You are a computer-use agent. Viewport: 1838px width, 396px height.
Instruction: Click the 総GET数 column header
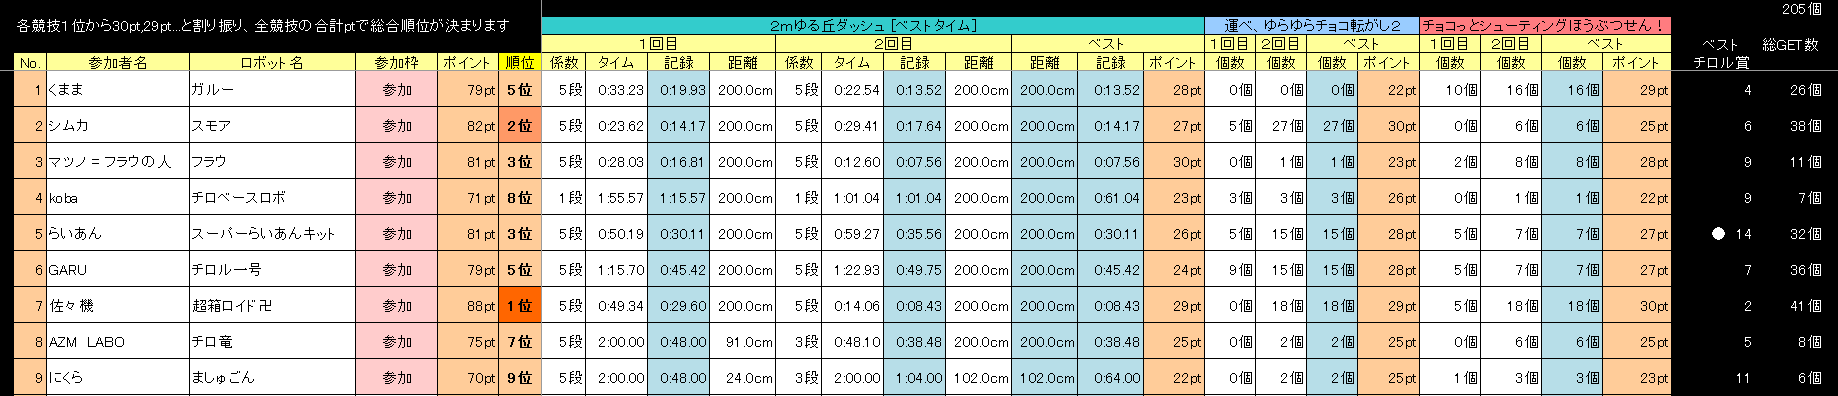pyautogui.click(x=1790, y=45)
